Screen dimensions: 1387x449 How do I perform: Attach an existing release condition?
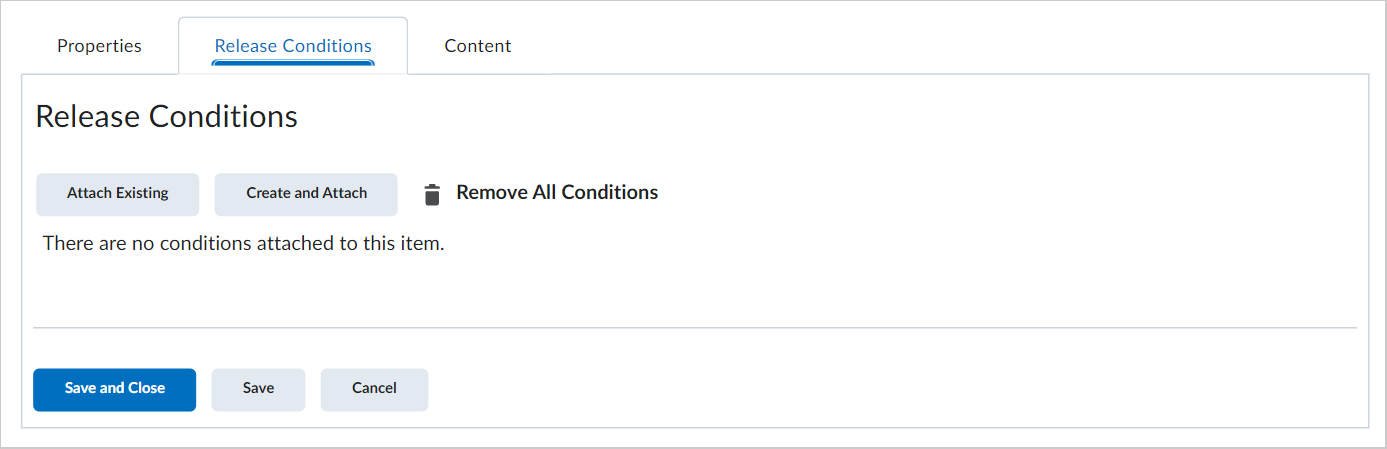click(118, 194)
